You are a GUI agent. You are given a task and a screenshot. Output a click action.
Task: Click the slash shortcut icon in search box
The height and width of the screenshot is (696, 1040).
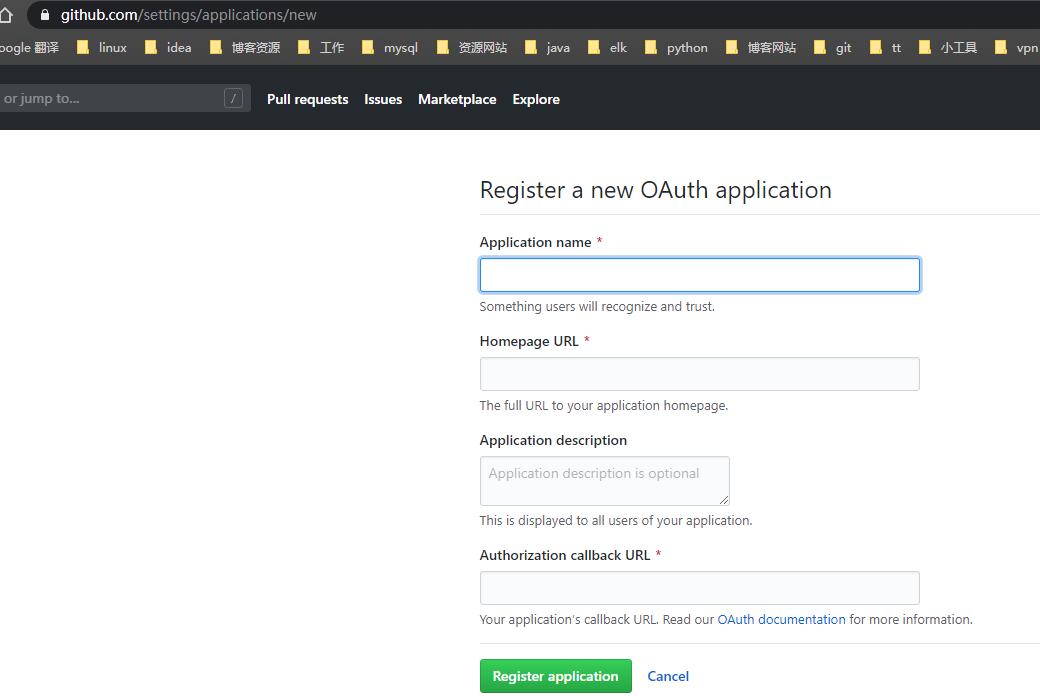233,98
